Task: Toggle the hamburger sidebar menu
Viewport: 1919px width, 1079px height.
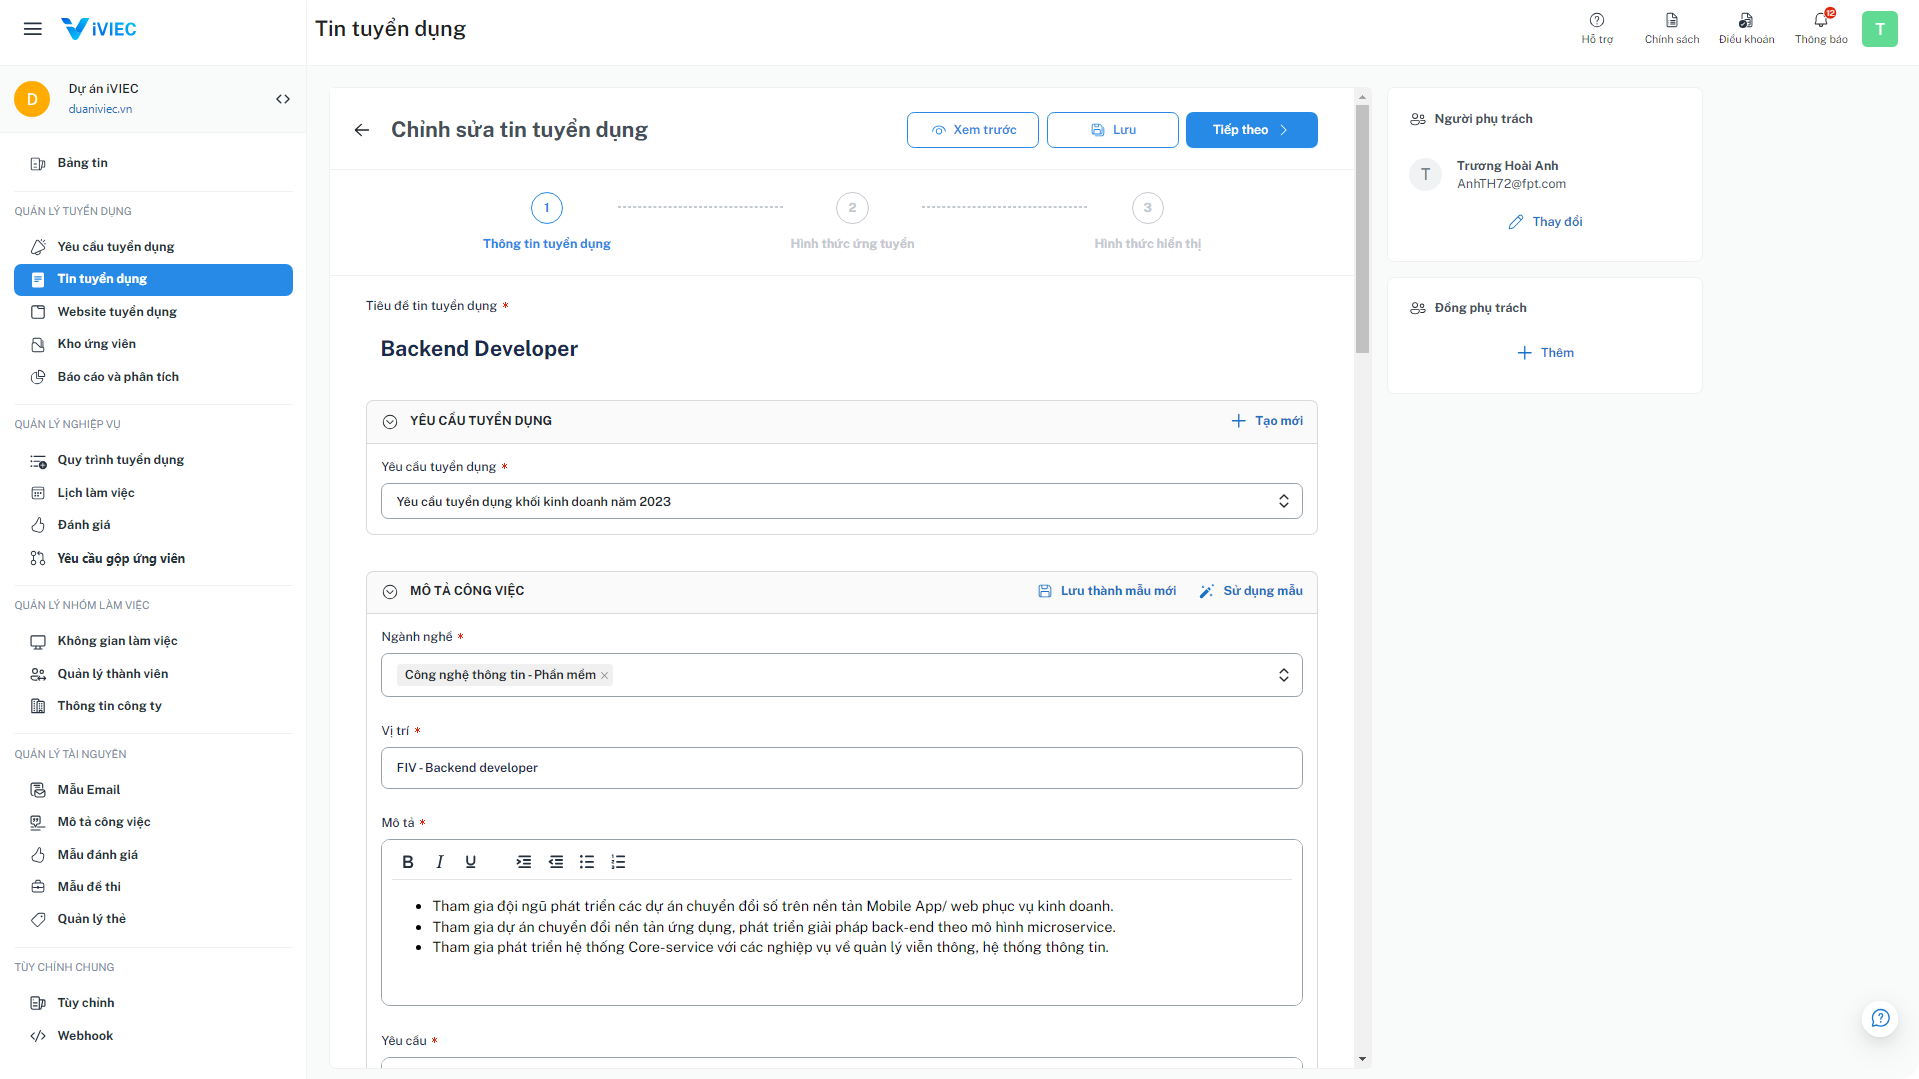Action: [33, 29]
